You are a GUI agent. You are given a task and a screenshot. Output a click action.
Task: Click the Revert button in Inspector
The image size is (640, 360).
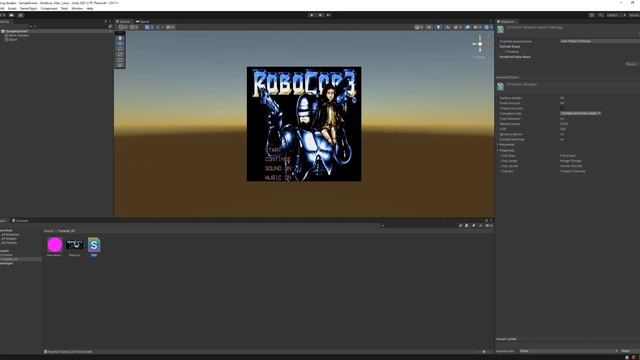(631, 64)
